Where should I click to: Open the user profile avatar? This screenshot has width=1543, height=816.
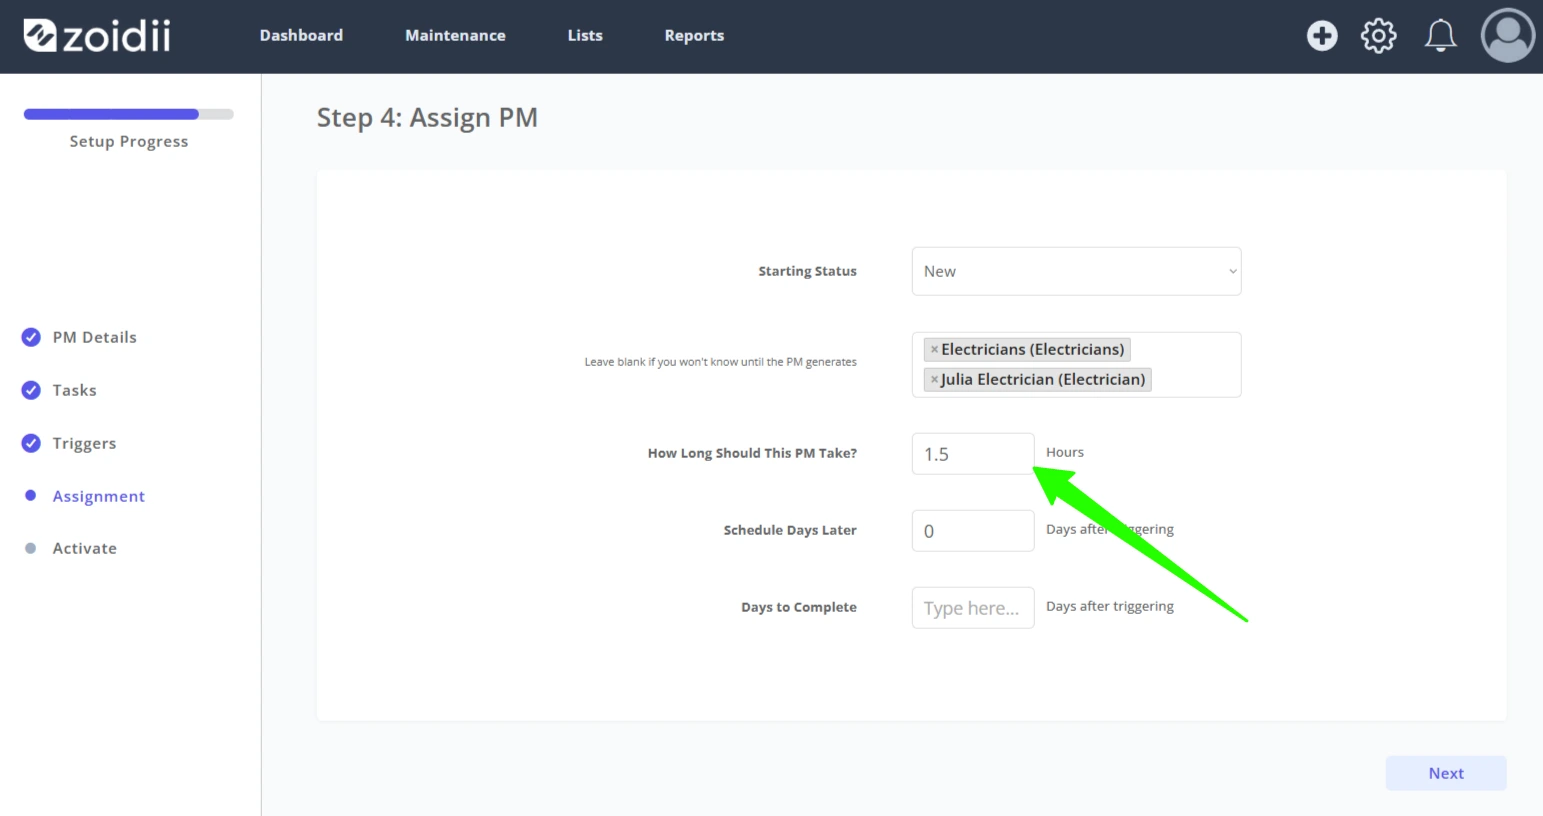[x=1508, y=36]
